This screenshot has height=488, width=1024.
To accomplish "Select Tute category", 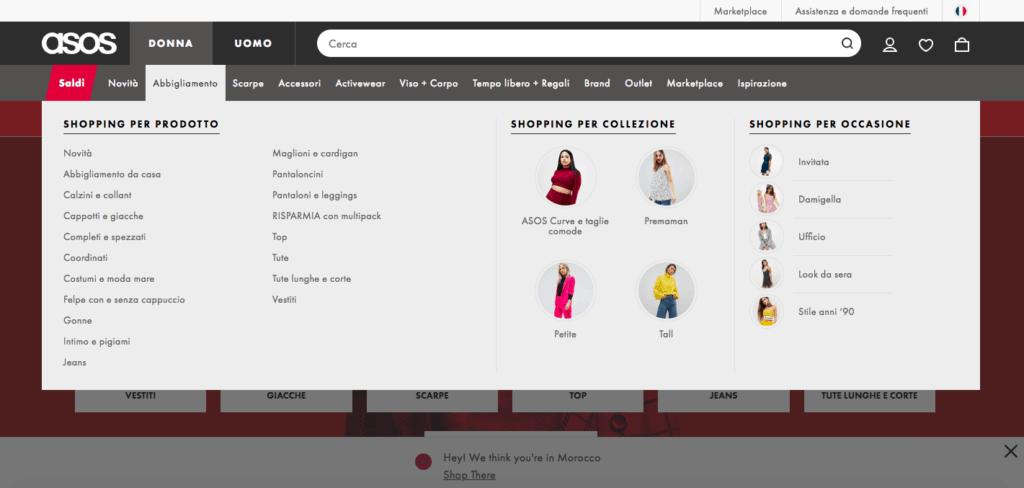I will pos(280,257).
